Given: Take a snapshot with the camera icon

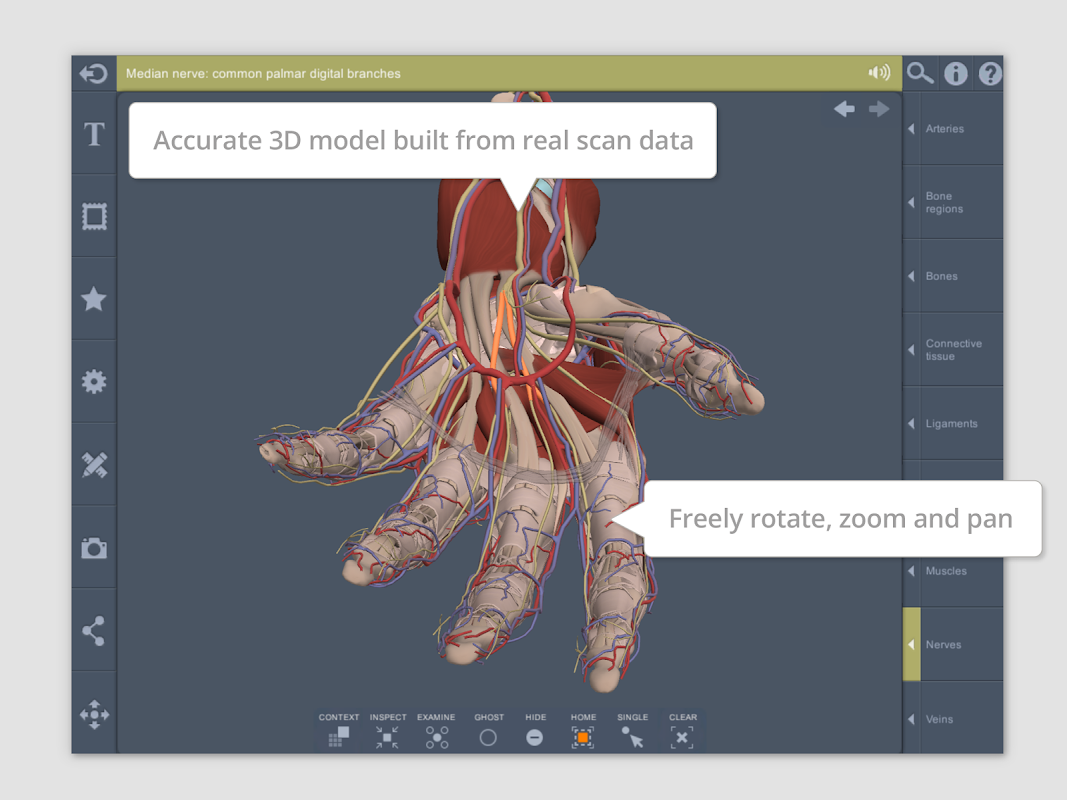Looking at the screenshot, I should pos(94,548).
